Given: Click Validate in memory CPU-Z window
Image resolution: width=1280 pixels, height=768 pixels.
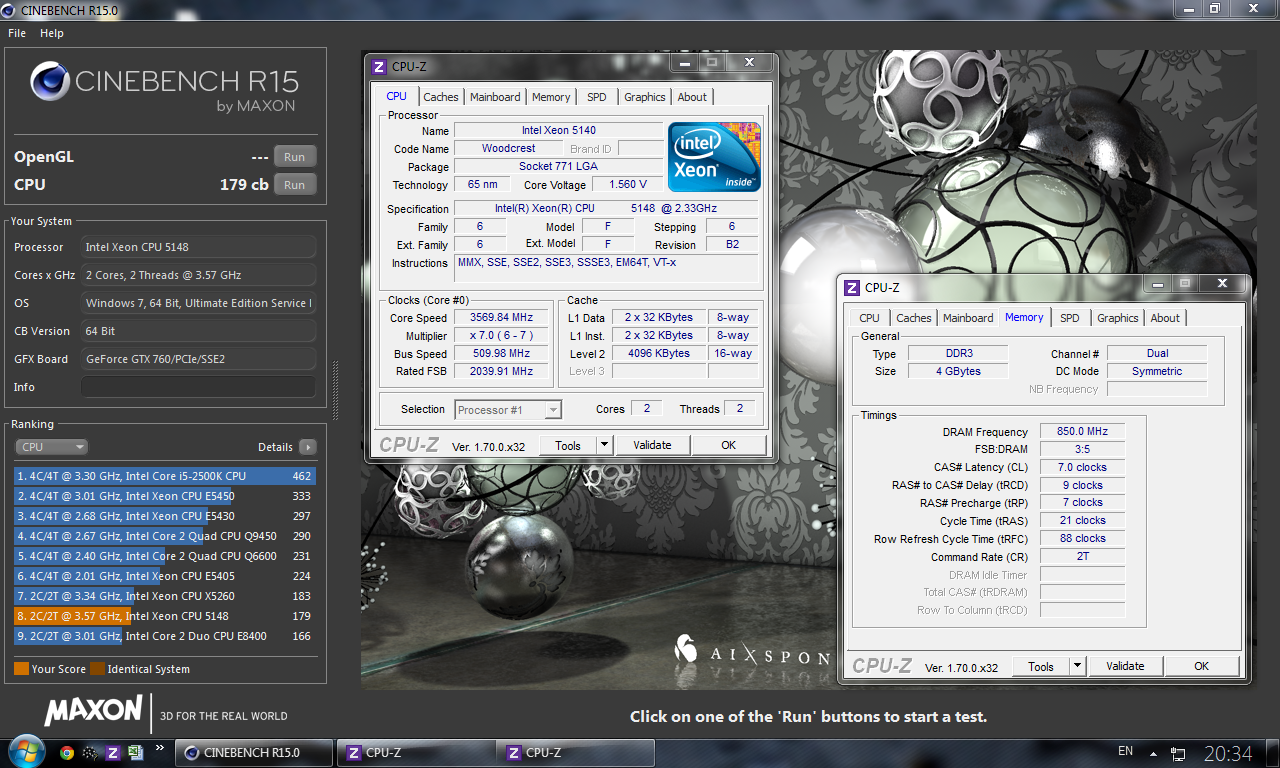Looking at the screenshot, I should [1125, 666].
